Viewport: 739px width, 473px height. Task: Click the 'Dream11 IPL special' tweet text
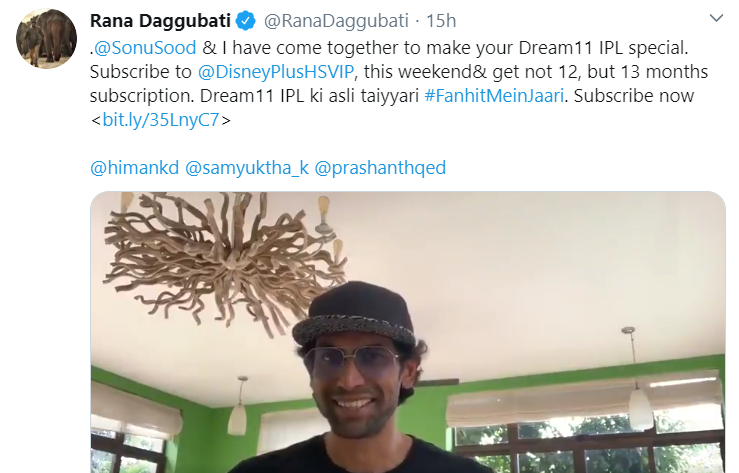[603, 48]
